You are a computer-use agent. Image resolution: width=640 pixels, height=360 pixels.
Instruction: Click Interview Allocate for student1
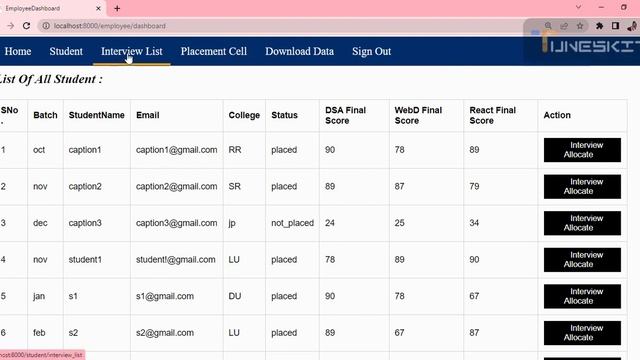coord(582,260)
